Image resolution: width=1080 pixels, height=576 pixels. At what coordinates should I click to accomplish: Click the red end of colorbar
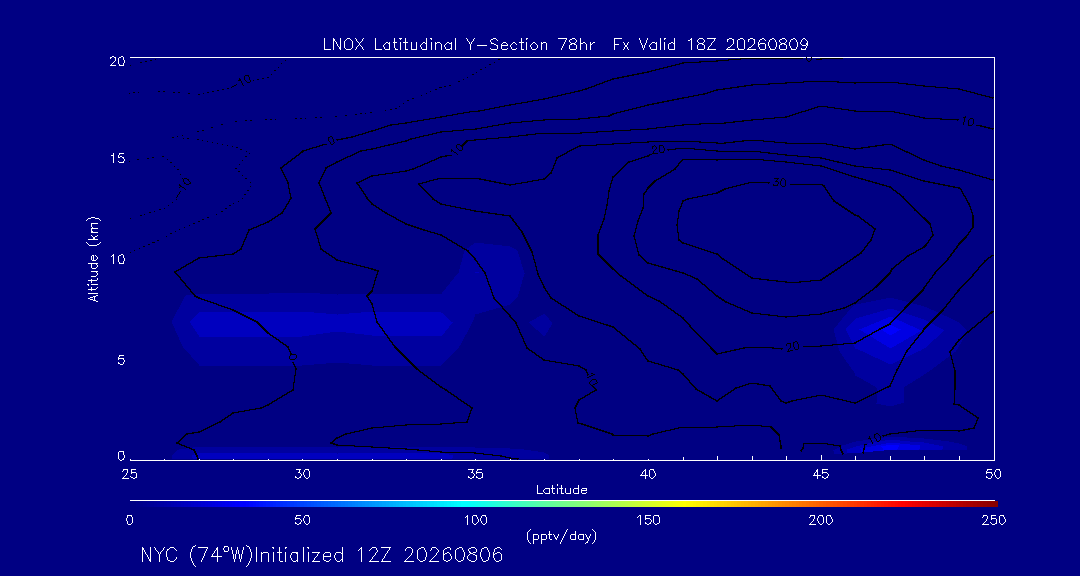point(988,504)
